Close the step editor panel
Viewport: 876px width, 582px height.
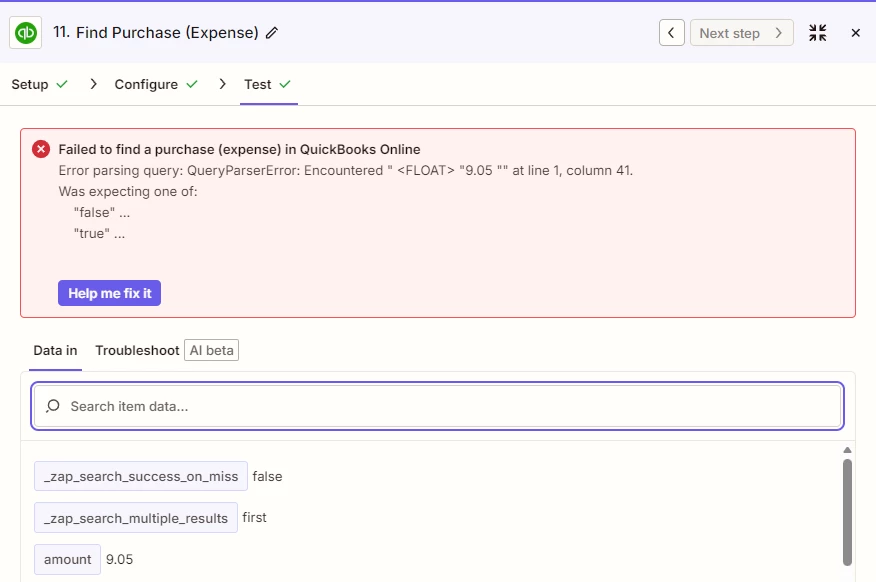(855, 33)
